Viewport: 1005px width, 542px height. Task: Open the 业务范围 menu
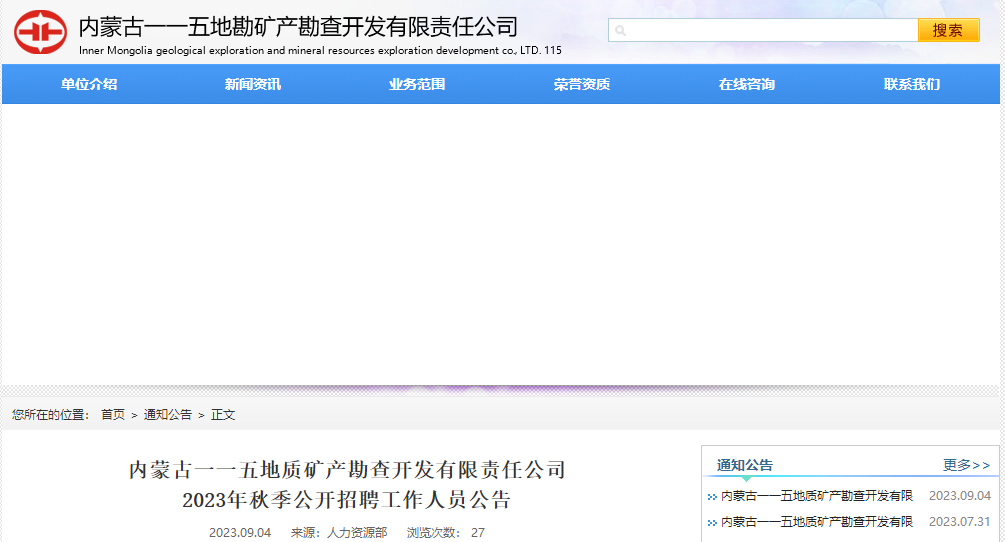(417, 84)
